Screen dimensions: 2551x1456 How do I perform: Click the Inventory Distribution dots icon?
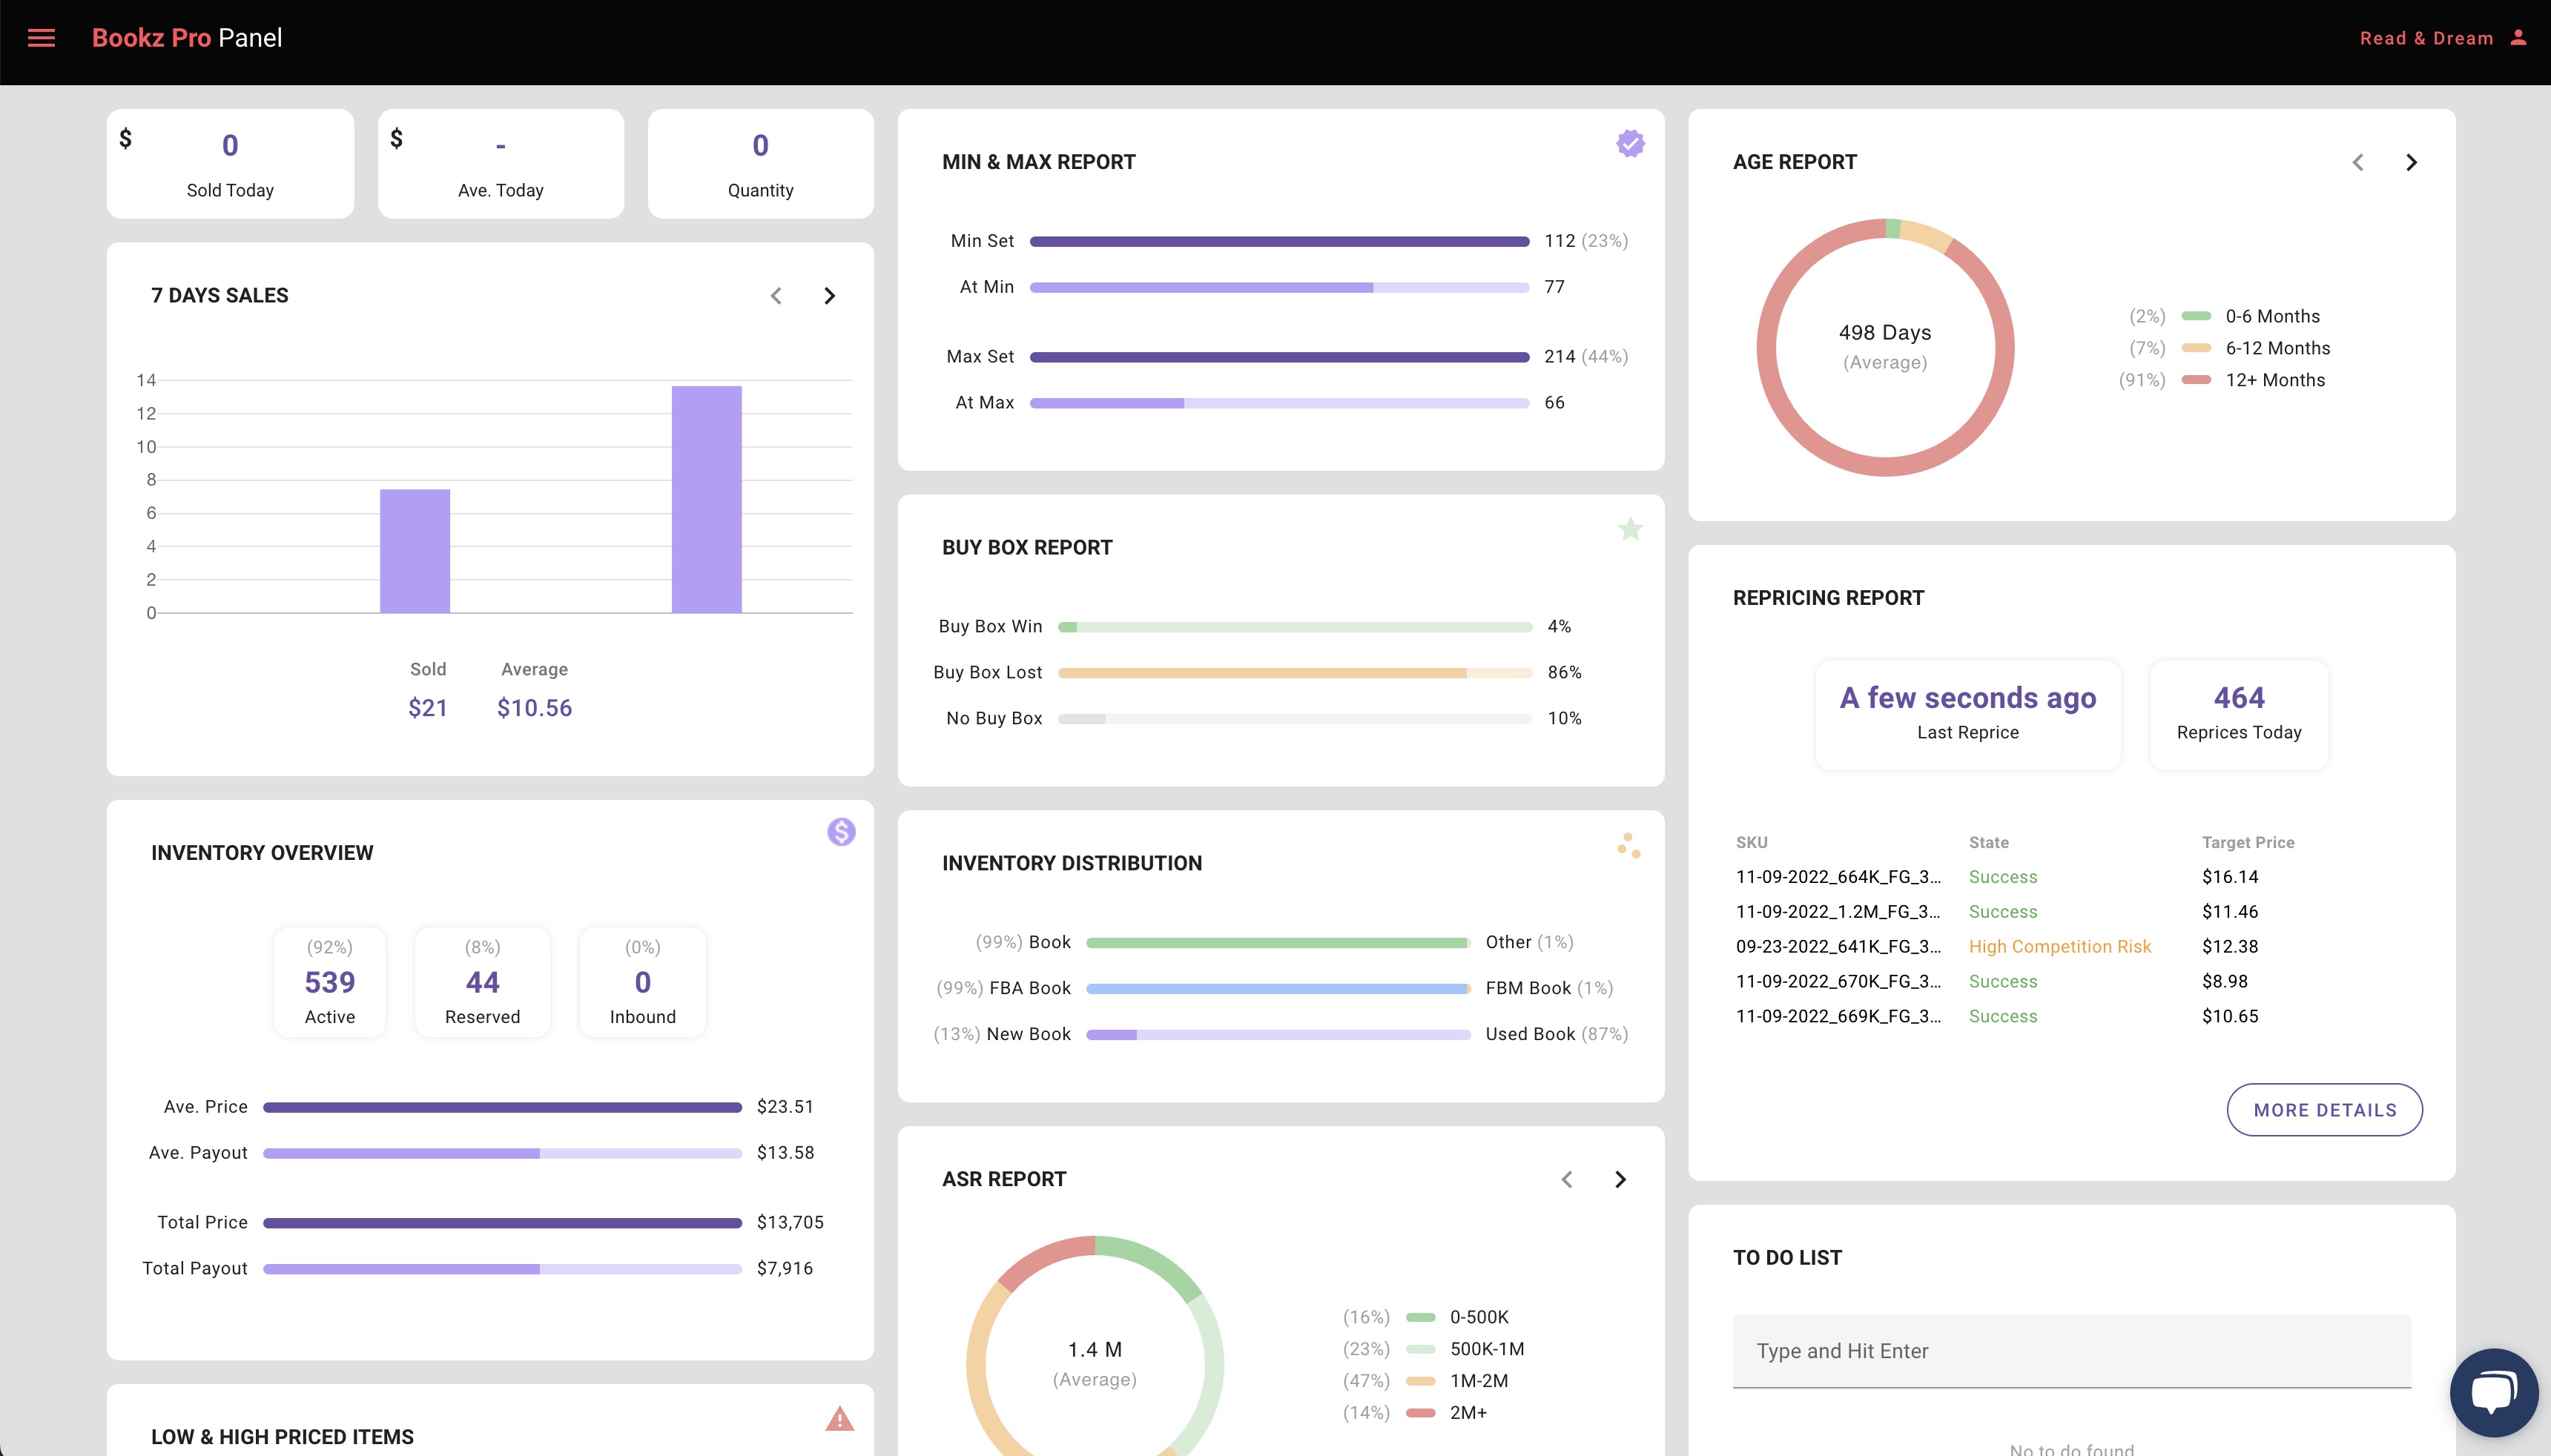point(1628,846)
